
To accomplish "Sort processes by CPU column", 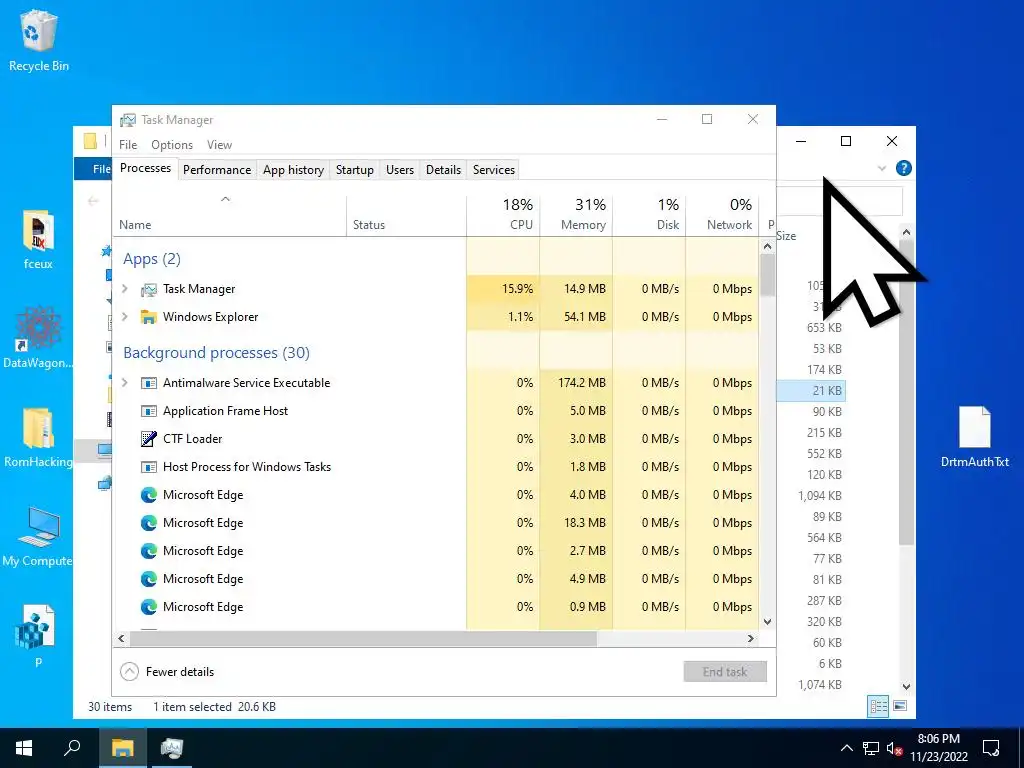I will (504, 215).
